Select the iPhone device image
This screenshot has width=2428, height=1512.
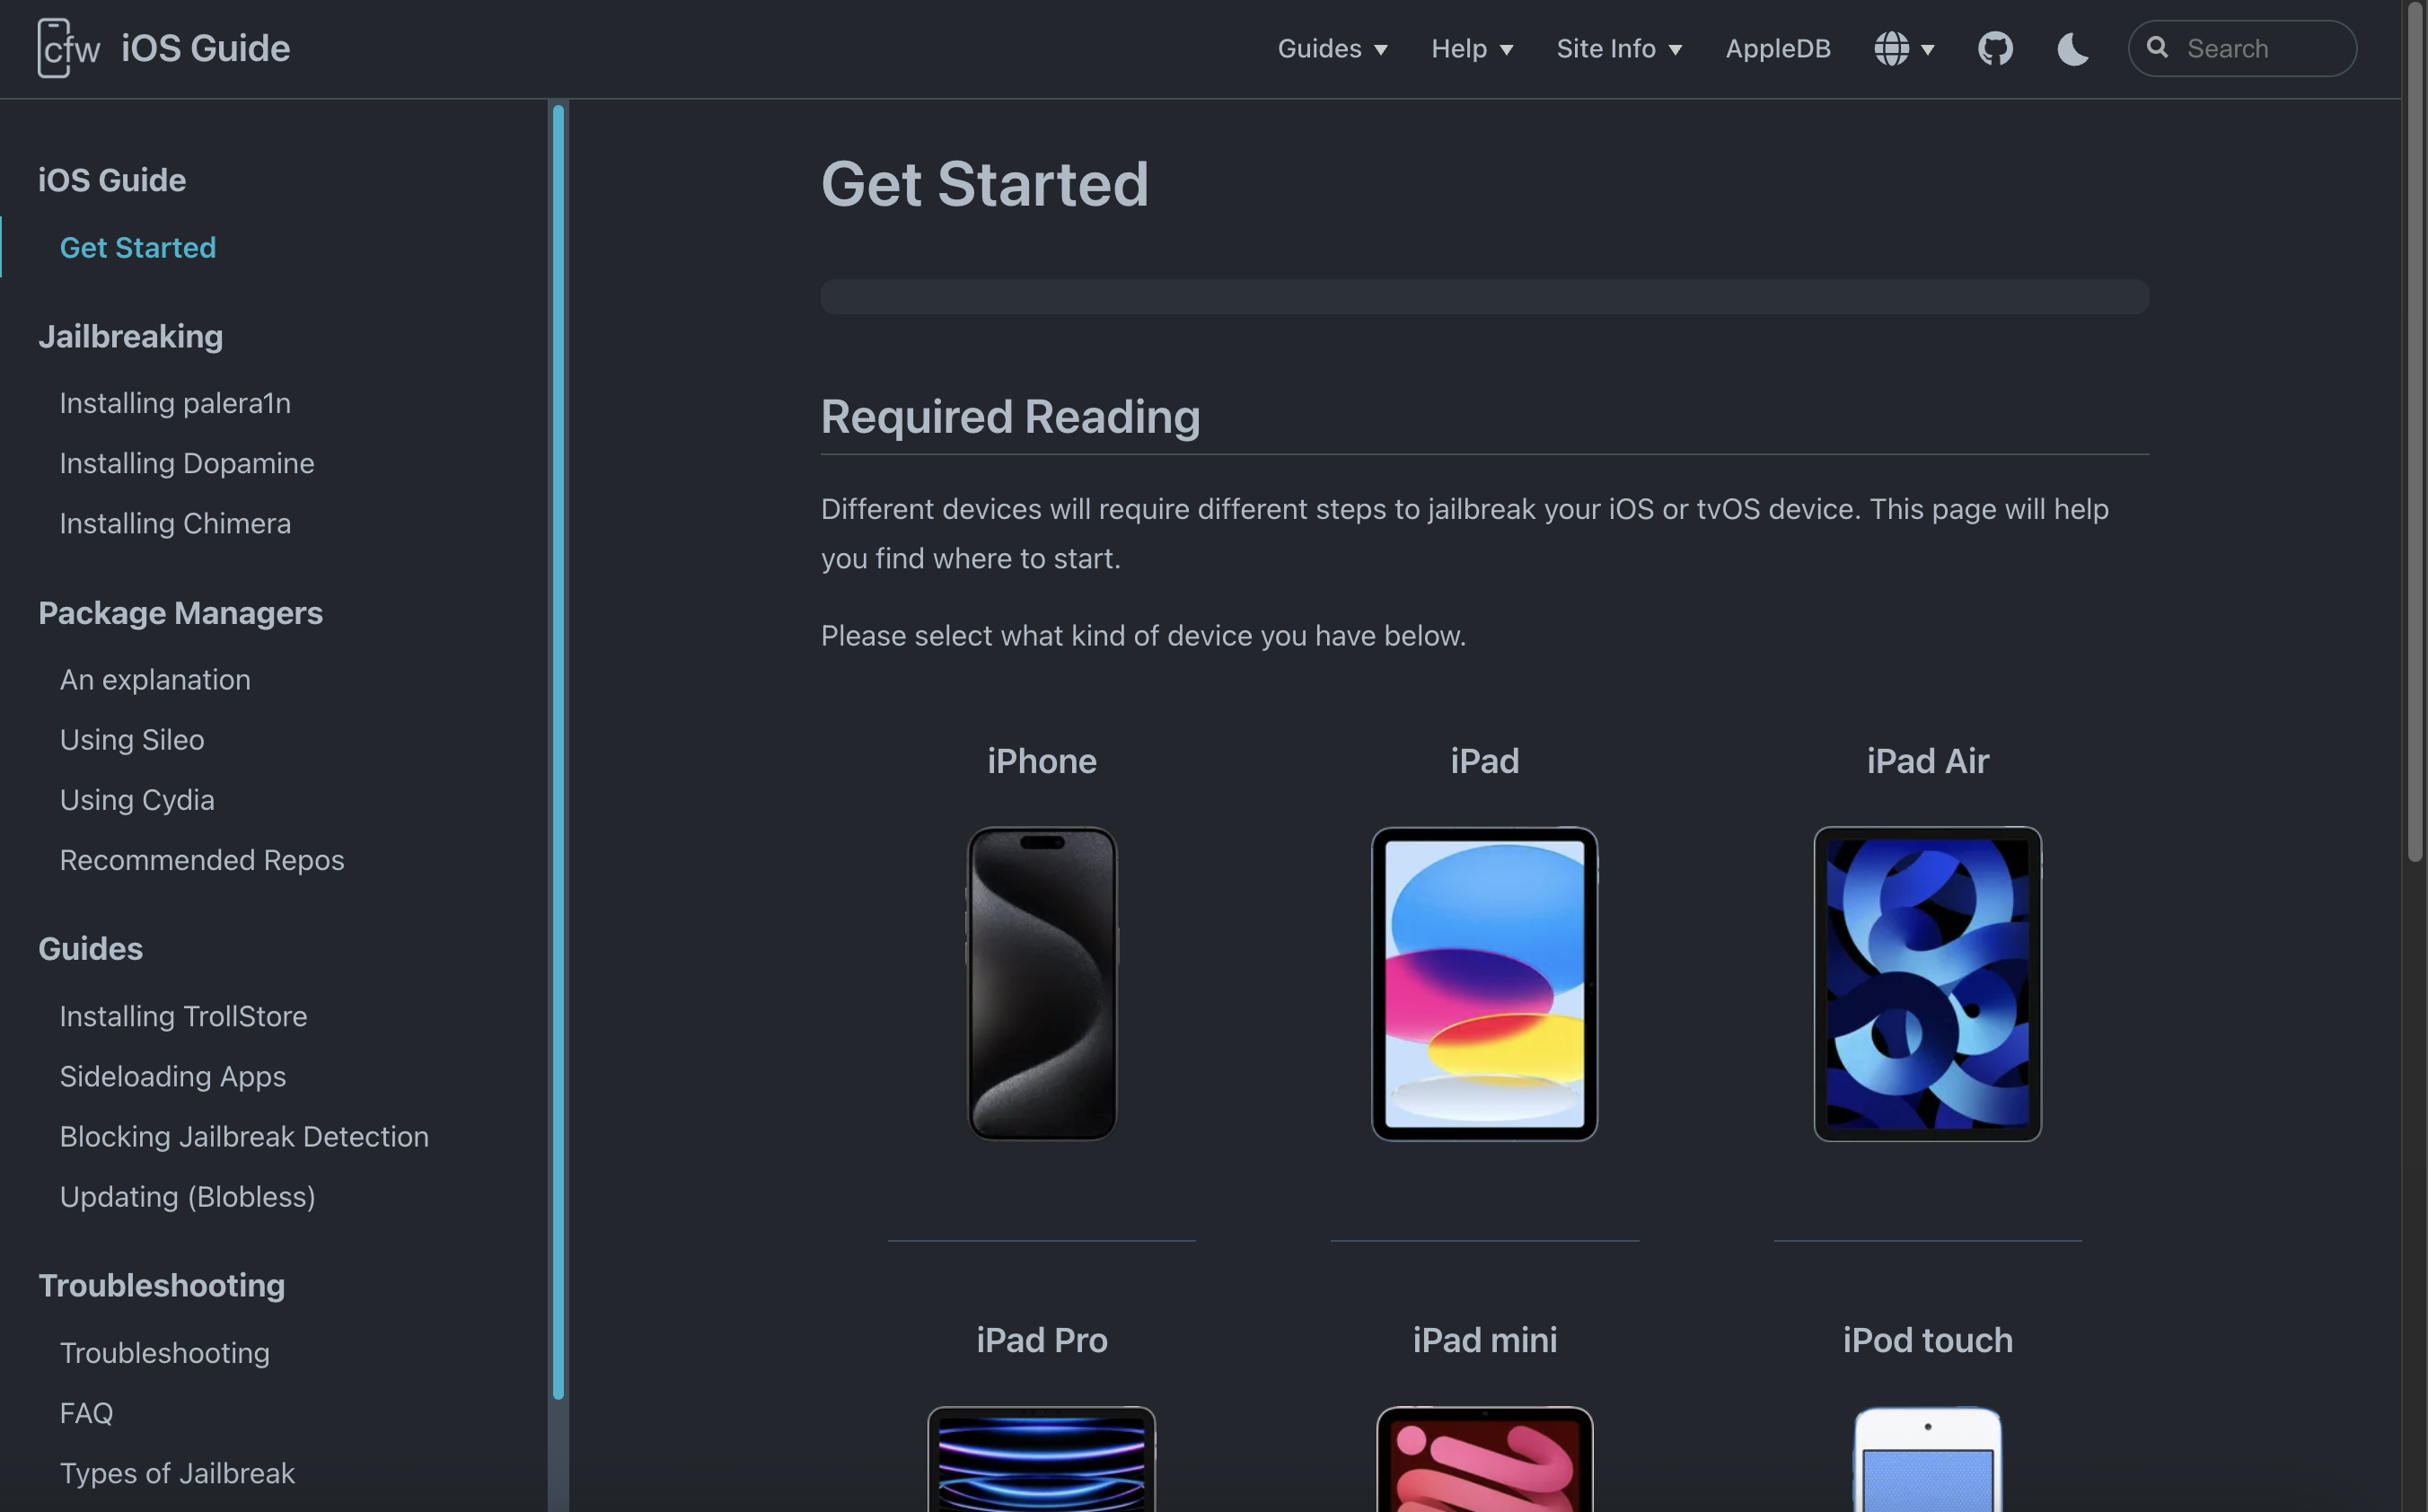[1042, 983]
